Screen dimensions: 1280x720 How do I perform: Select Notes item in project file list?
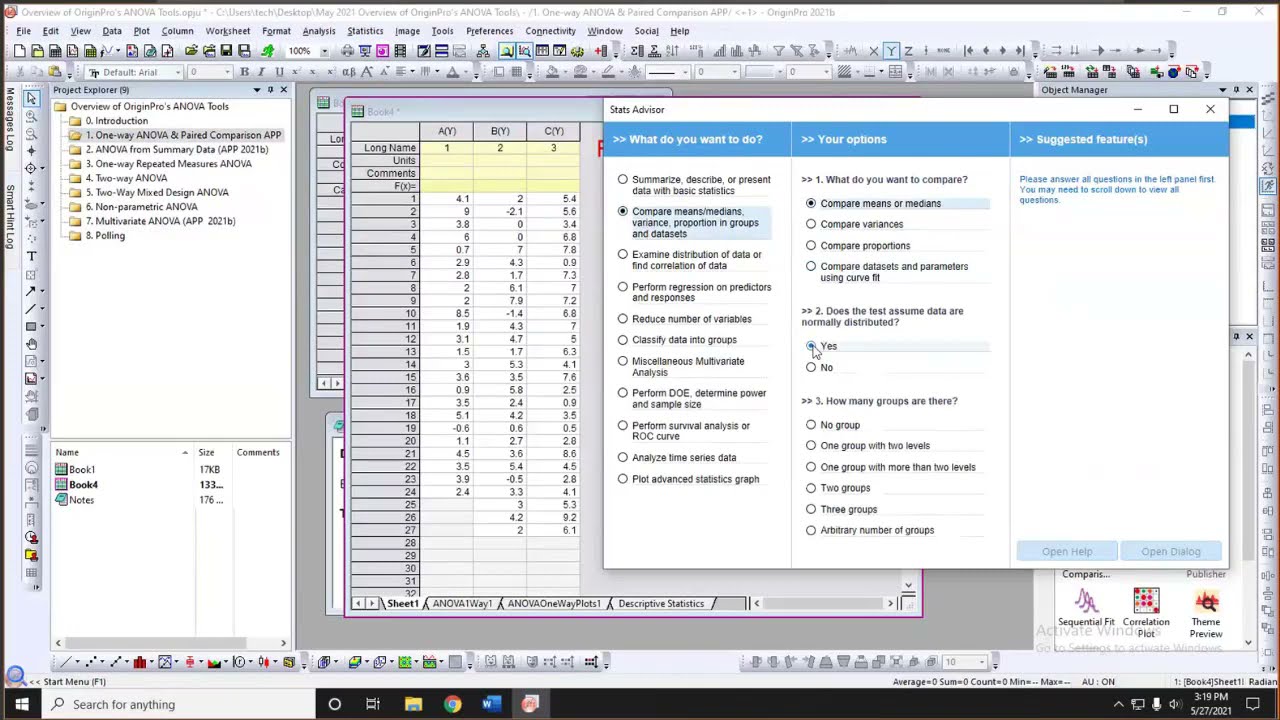pos(75,500)
